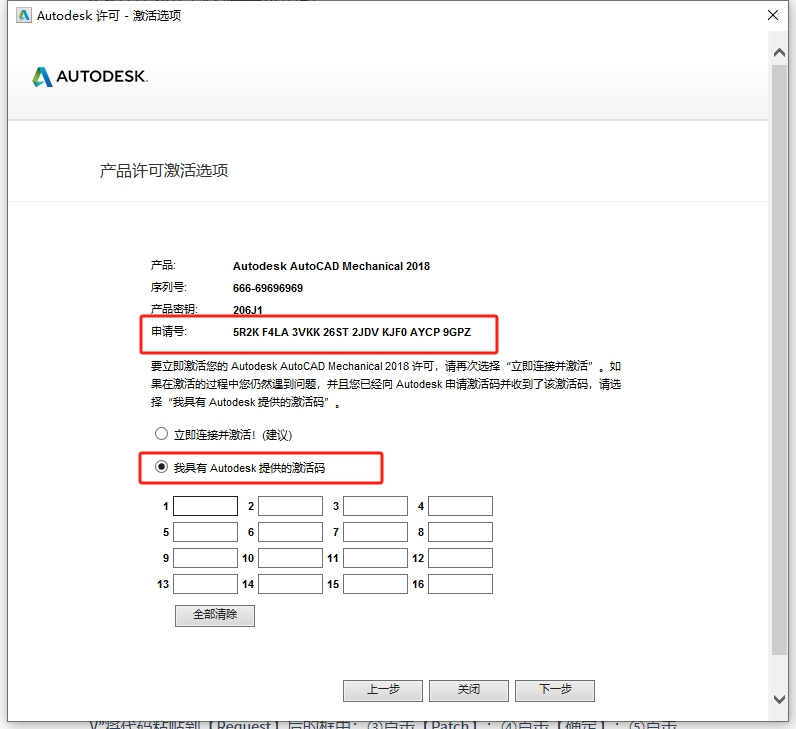796x729 pixels.
Task: Click product name 'Autodesk AutoCAD Mechanical 2018'
Action: tap(331, 266)
